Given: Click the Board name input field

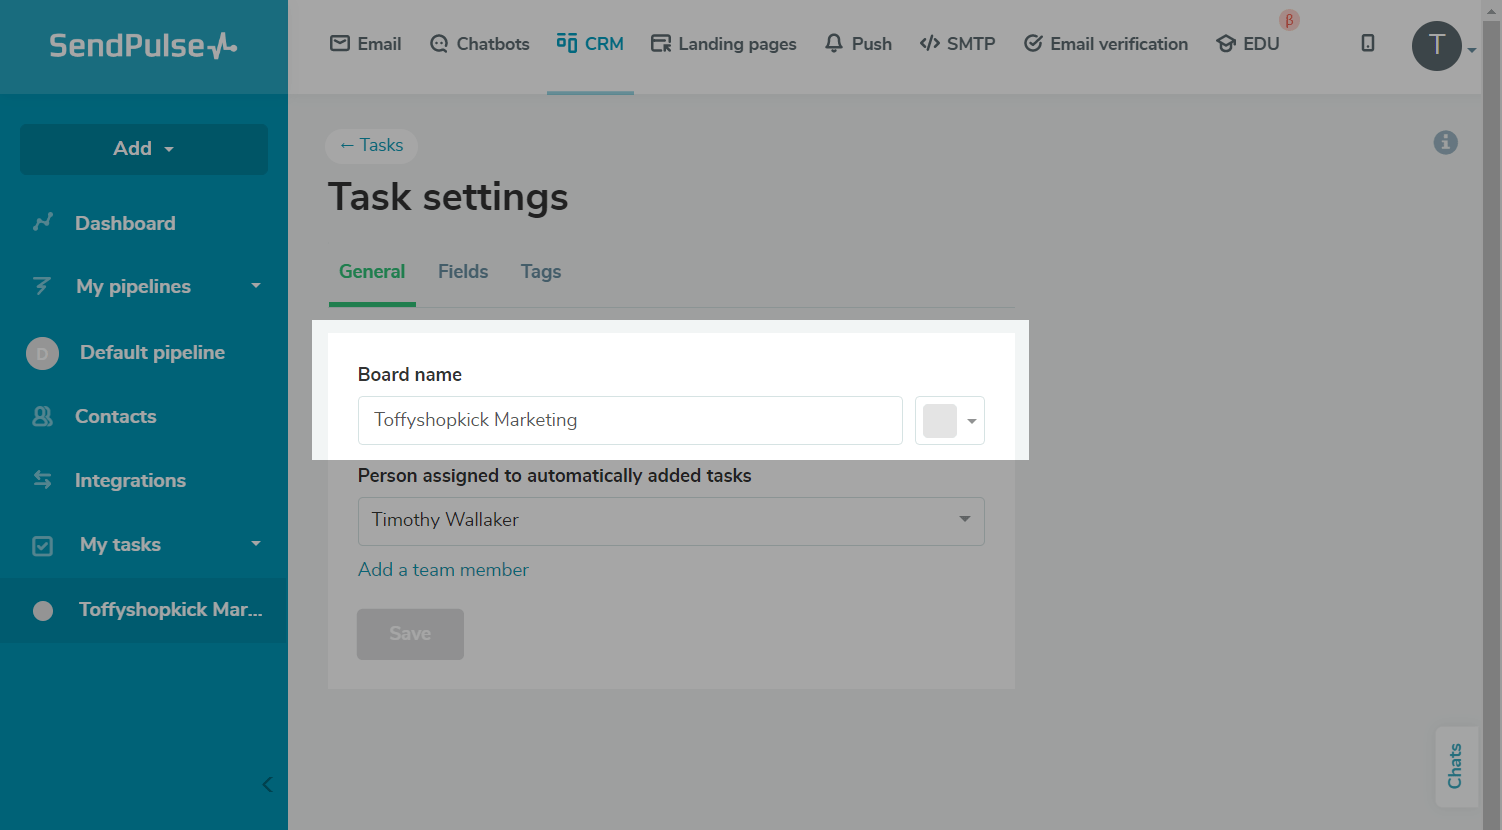Looking at the screenshot, I should (x=630, y=421).
